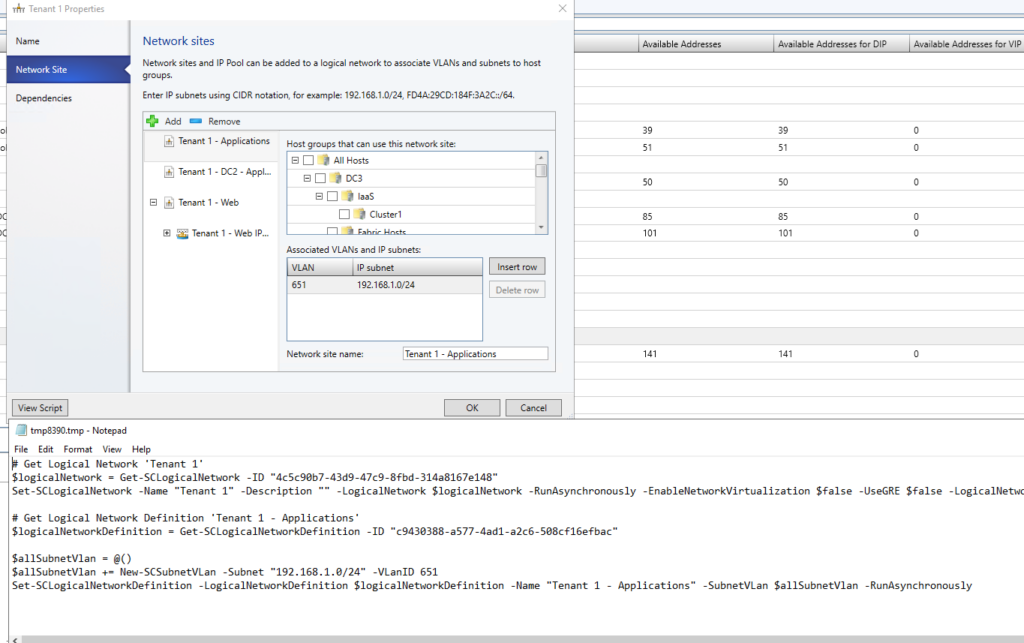Open Notepad's File menu
Image resolution: width=1024 pixels, height=643 pixels.
21,449
